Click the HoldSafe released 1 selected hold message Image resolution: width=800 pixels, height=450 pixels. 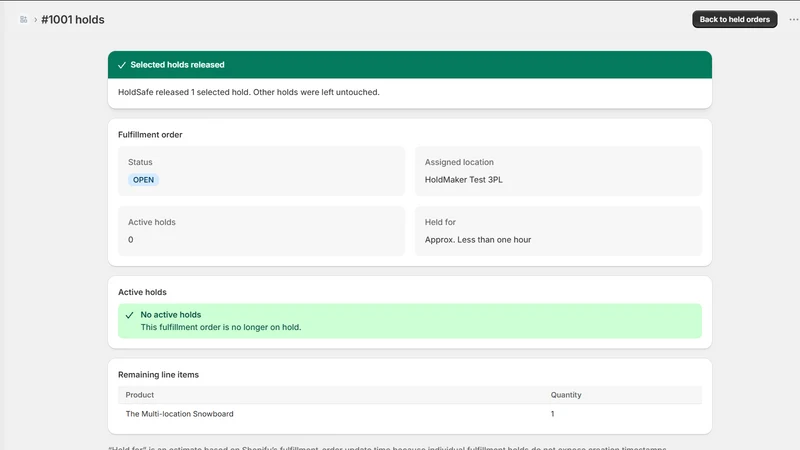[248, 92]
